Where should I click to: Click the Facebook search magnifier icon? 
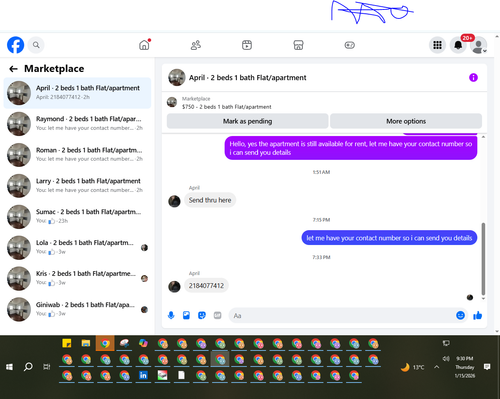click(36, 45)
